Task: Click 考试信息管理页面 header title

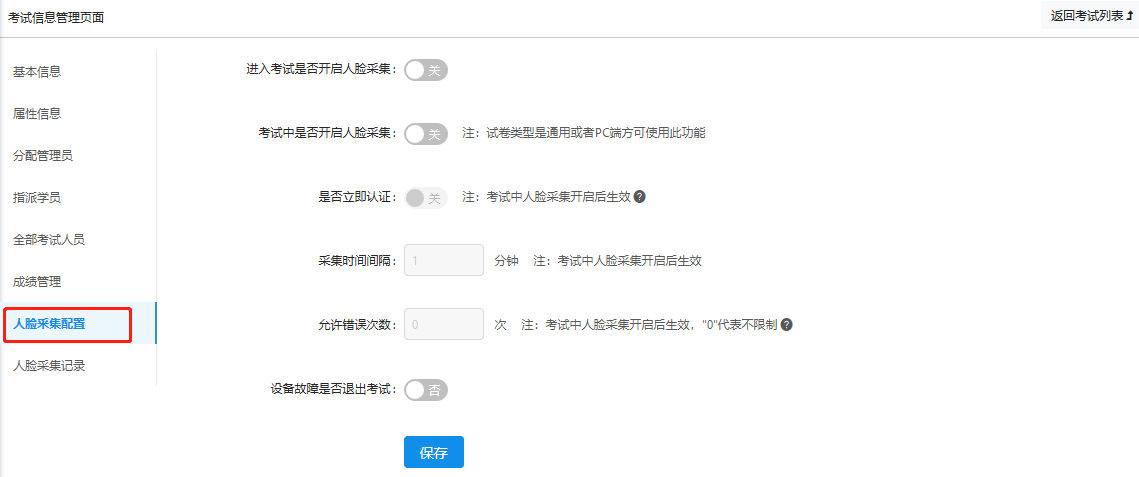Action: [x=56, y=17]
